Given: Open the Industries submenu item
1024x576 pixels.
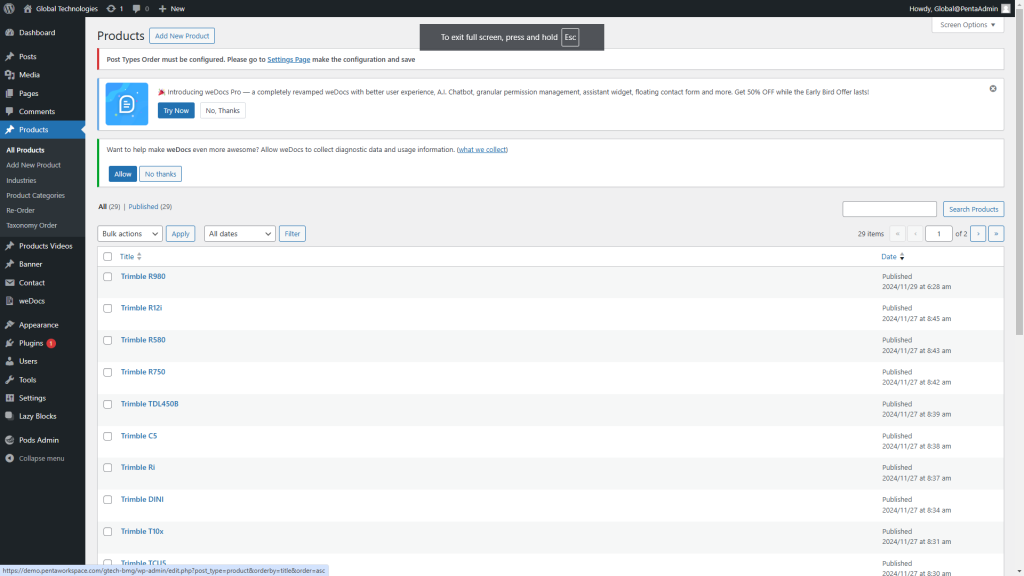Looking at the screenshot, I should (21, 180).
